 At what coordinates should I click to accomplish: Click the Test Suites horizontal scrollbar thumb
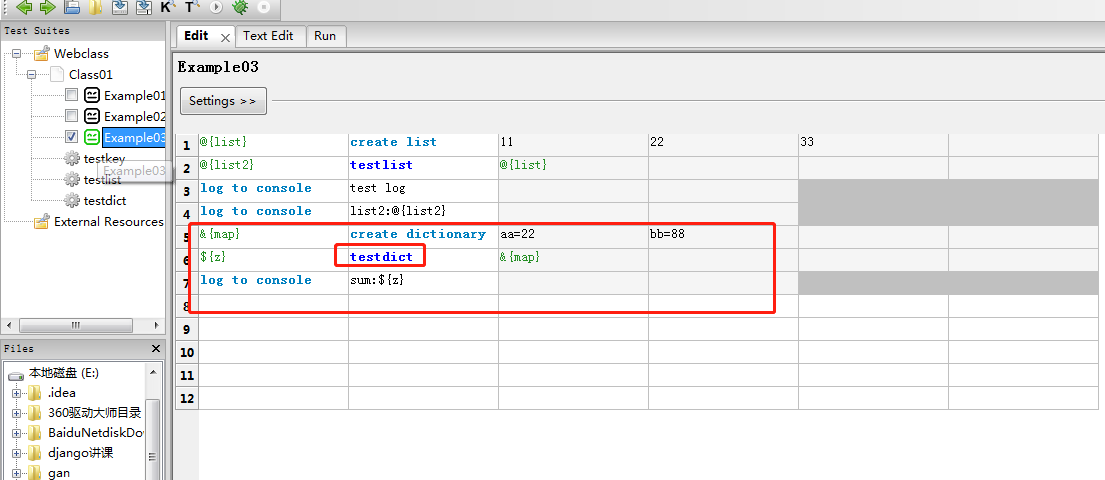pyautogui.click(x=76, y=325)
